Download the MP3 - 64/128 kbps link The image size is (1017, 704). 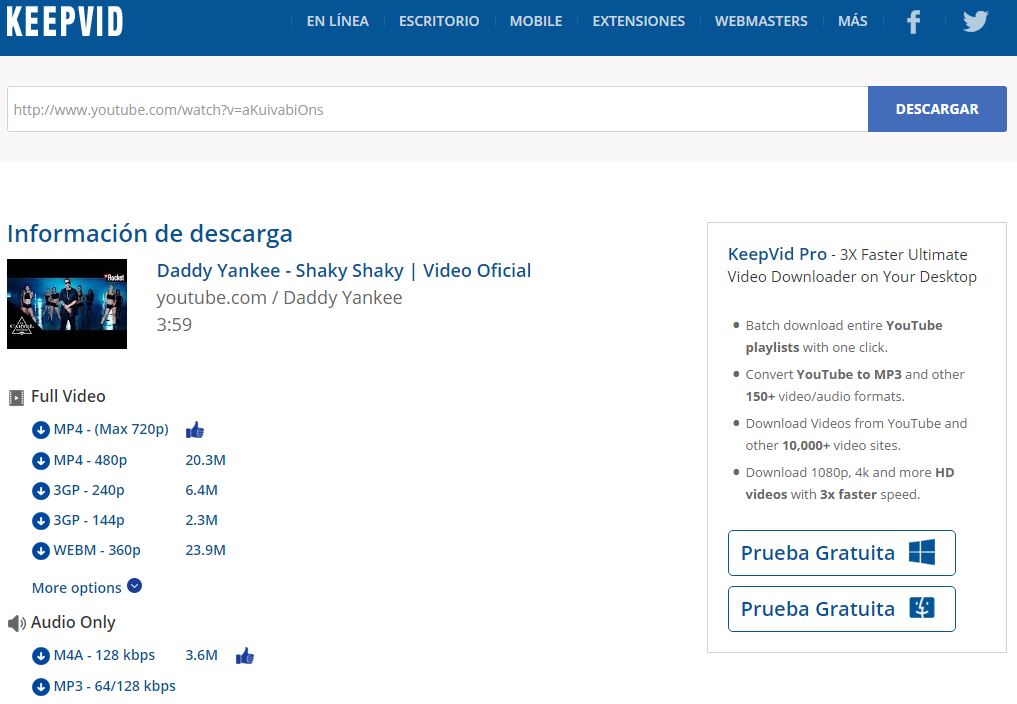pos(114,686)
